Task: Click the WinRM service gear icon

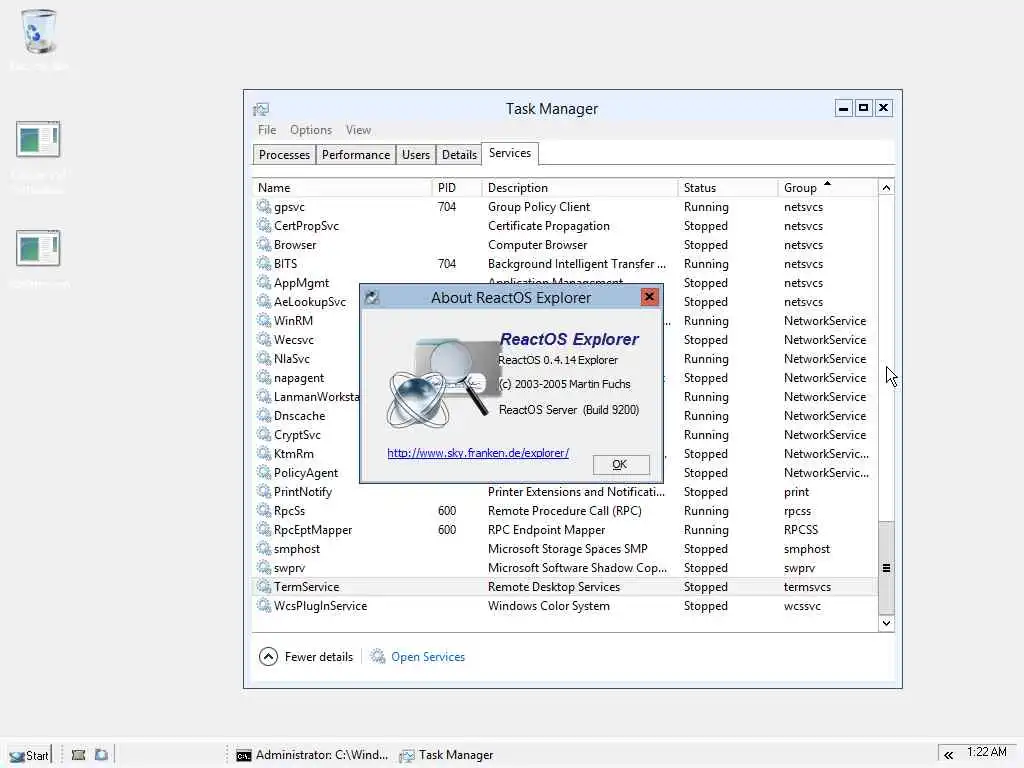Action: point(264,320)
